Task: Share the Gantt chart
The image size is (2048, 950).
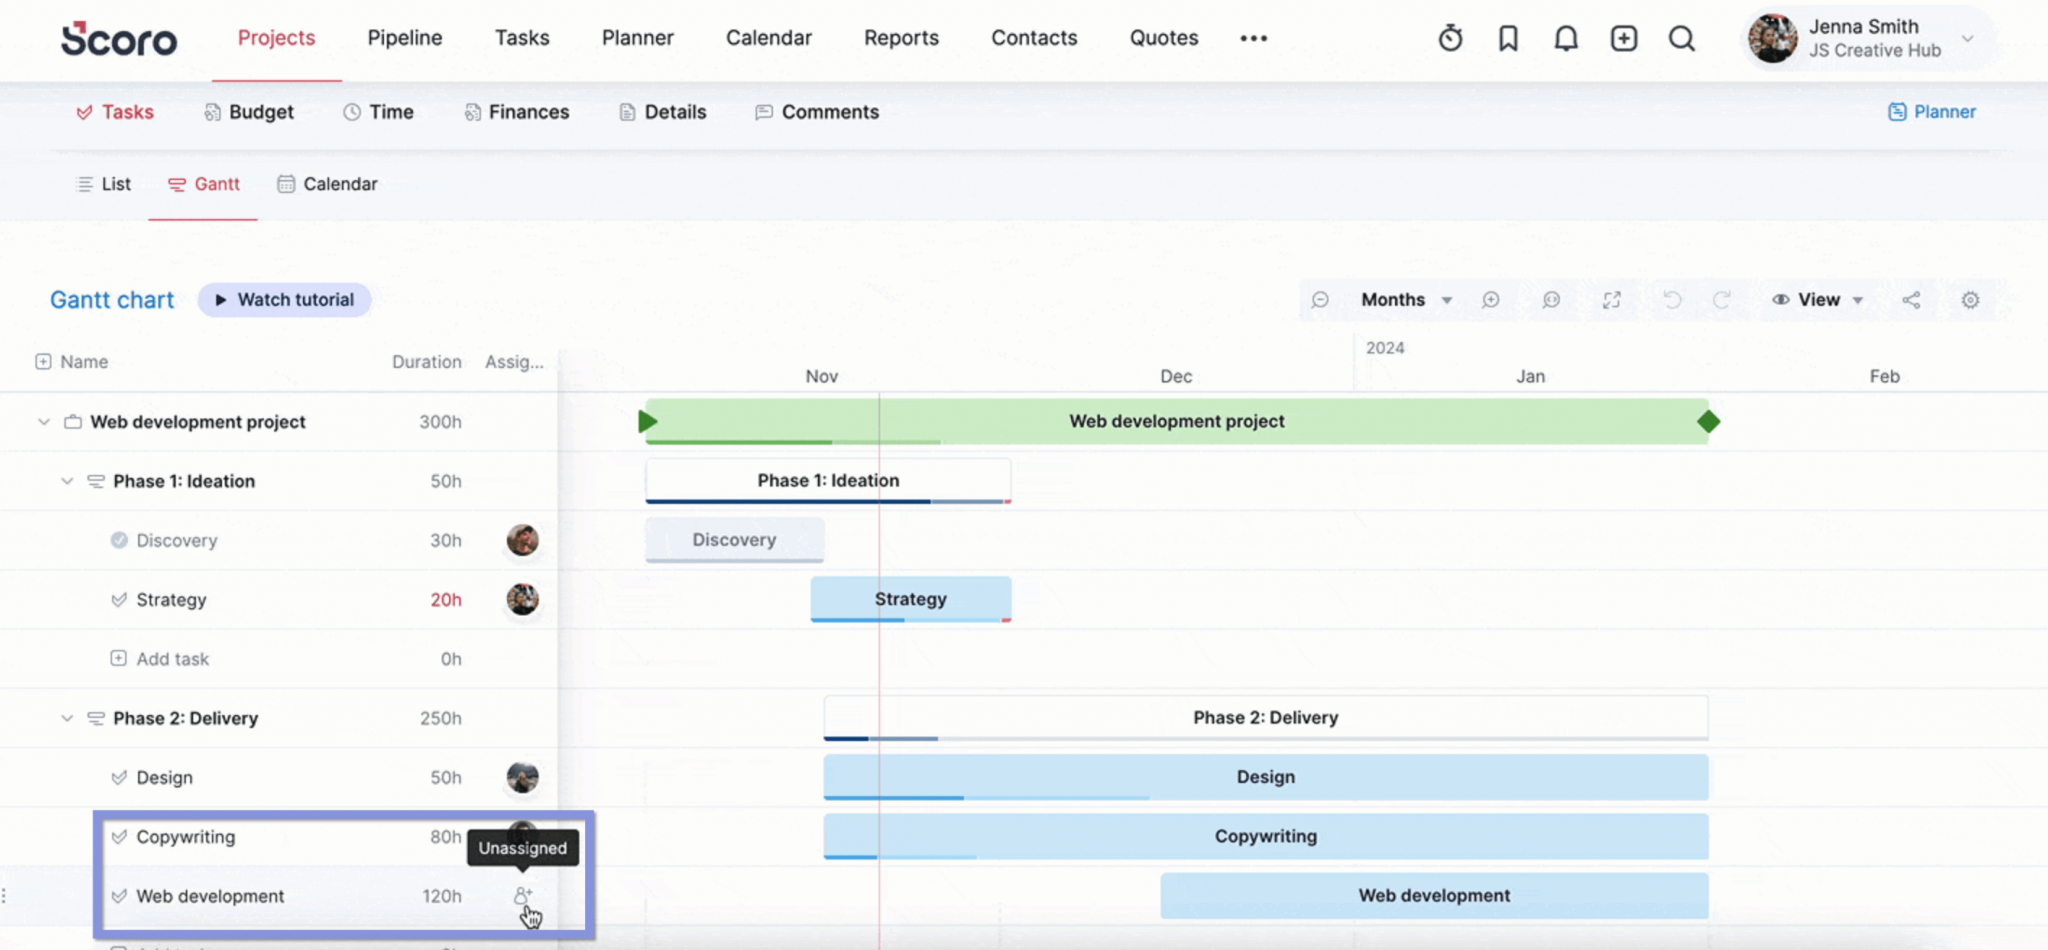Action: pos(1911,299)
